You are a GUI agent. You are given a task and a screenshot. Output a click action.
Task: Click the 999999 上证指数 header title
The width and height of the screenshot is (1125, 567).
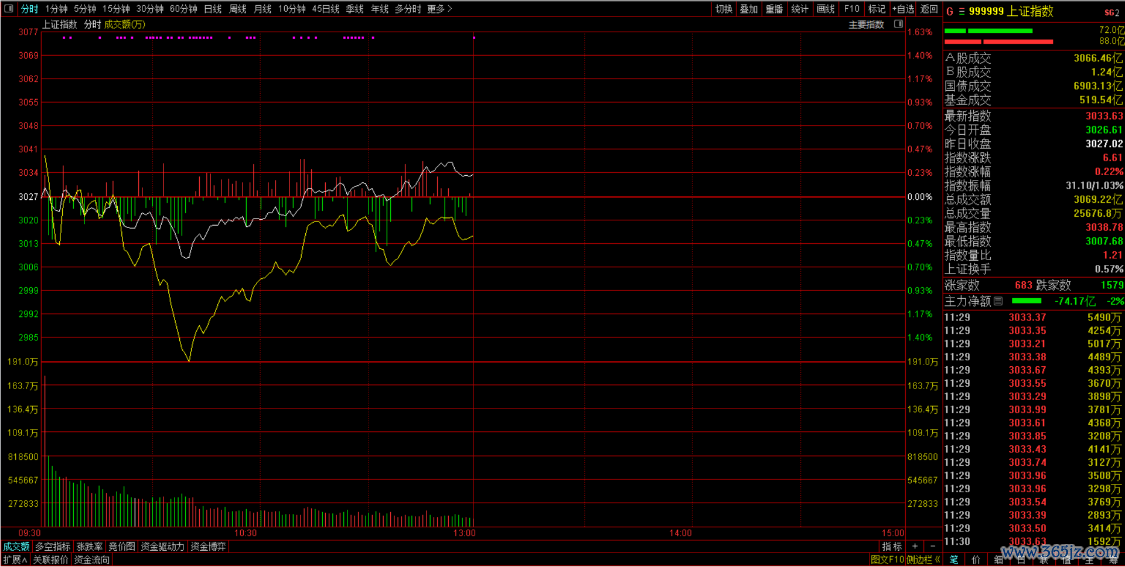1011,11
